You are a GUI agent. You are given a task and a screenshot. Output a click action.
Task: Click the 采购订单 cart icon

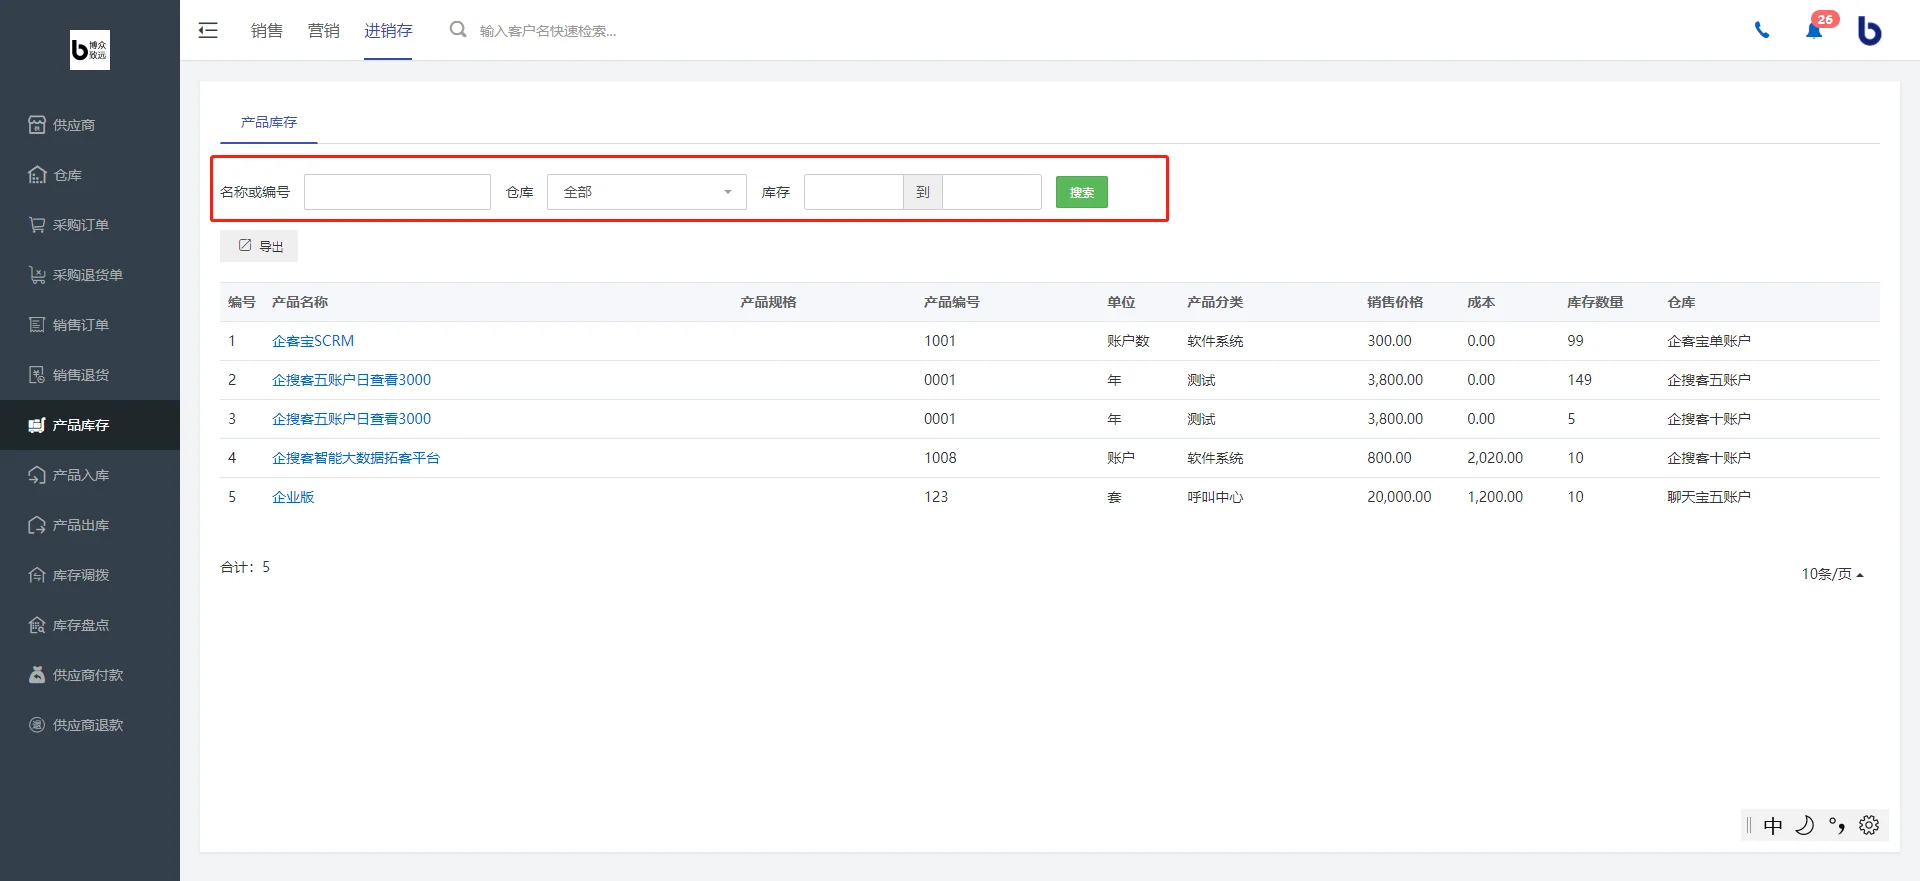(37, 225)
